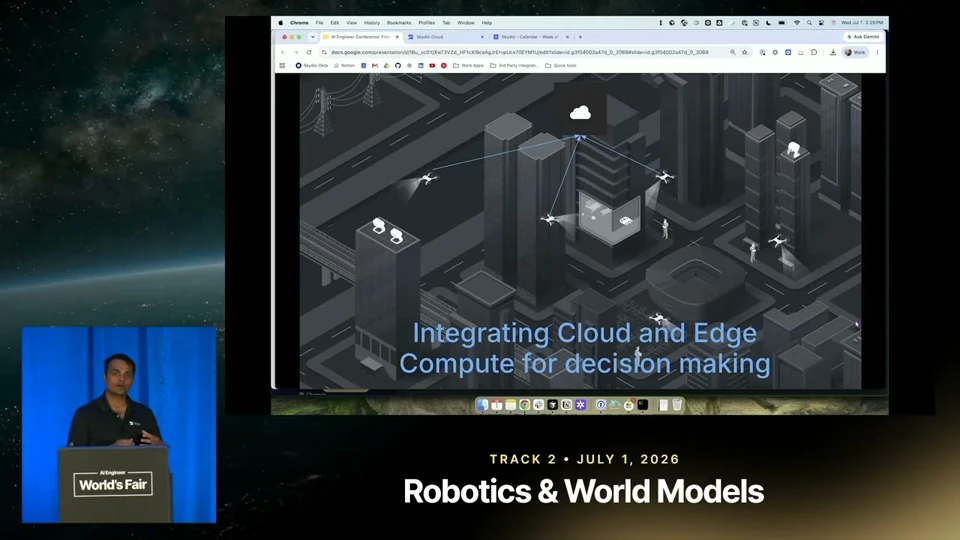Viewport: 960px width, 540px height.
Task: Open the Work profile button
Action: 855,52
